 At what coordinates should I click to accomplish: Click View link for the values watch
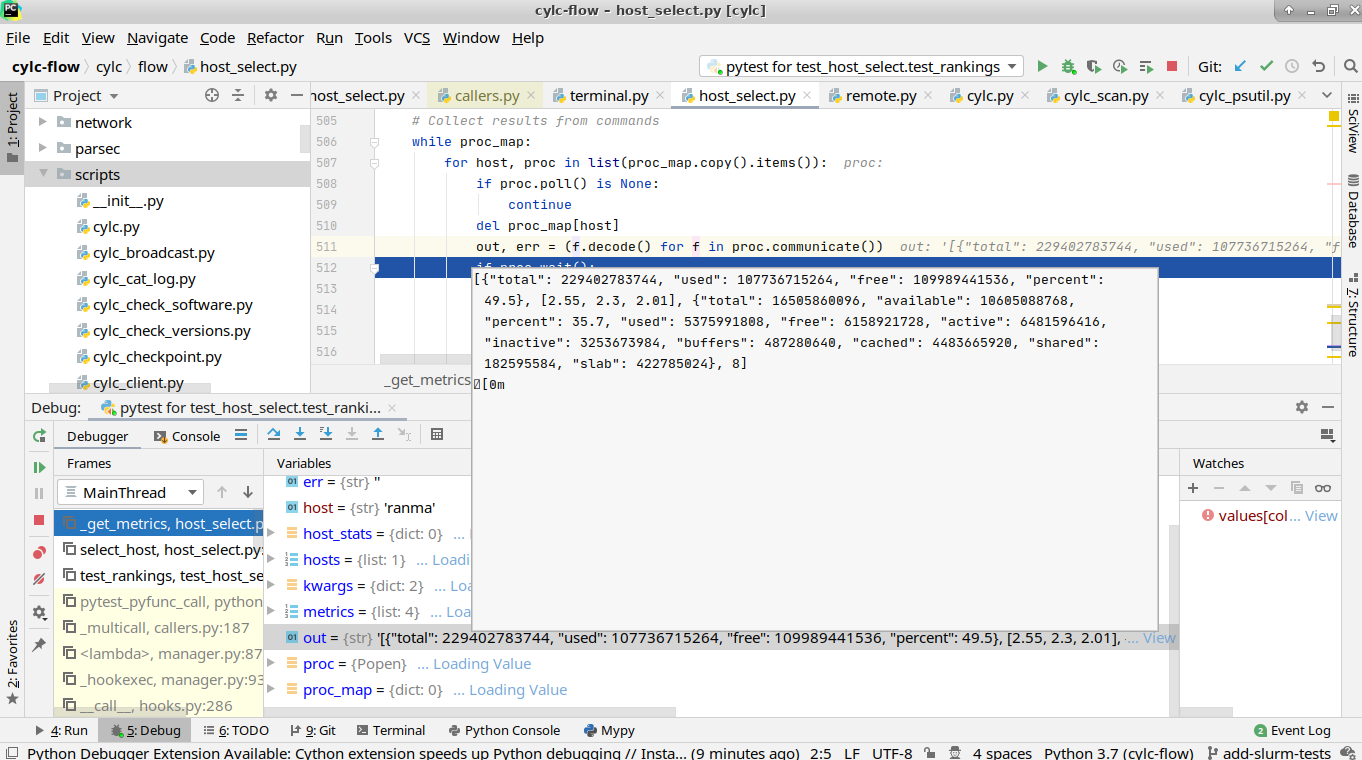(x=1321, y=516)
